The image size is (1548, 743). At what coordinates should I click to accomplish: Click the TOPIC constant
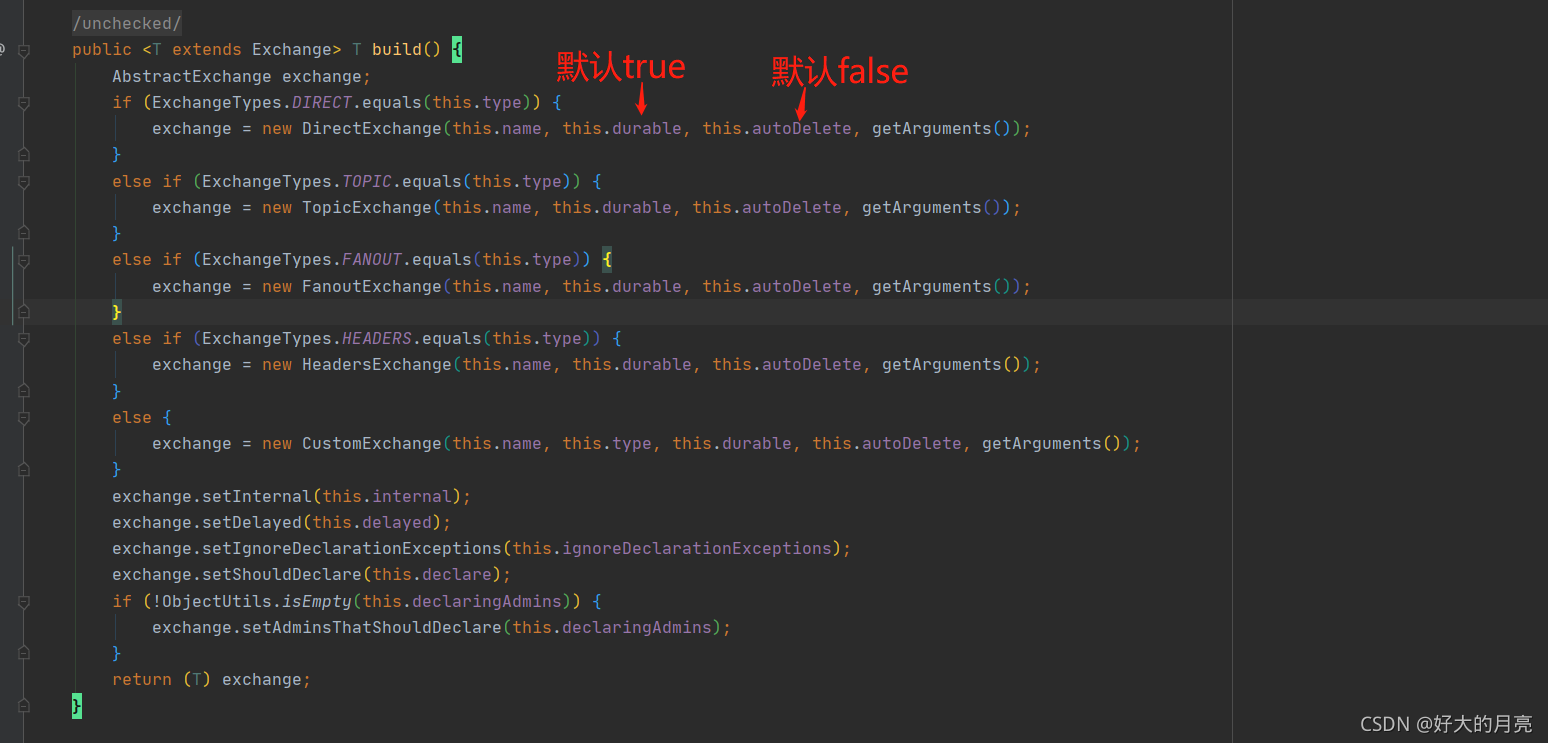click(x=367, y=181)
